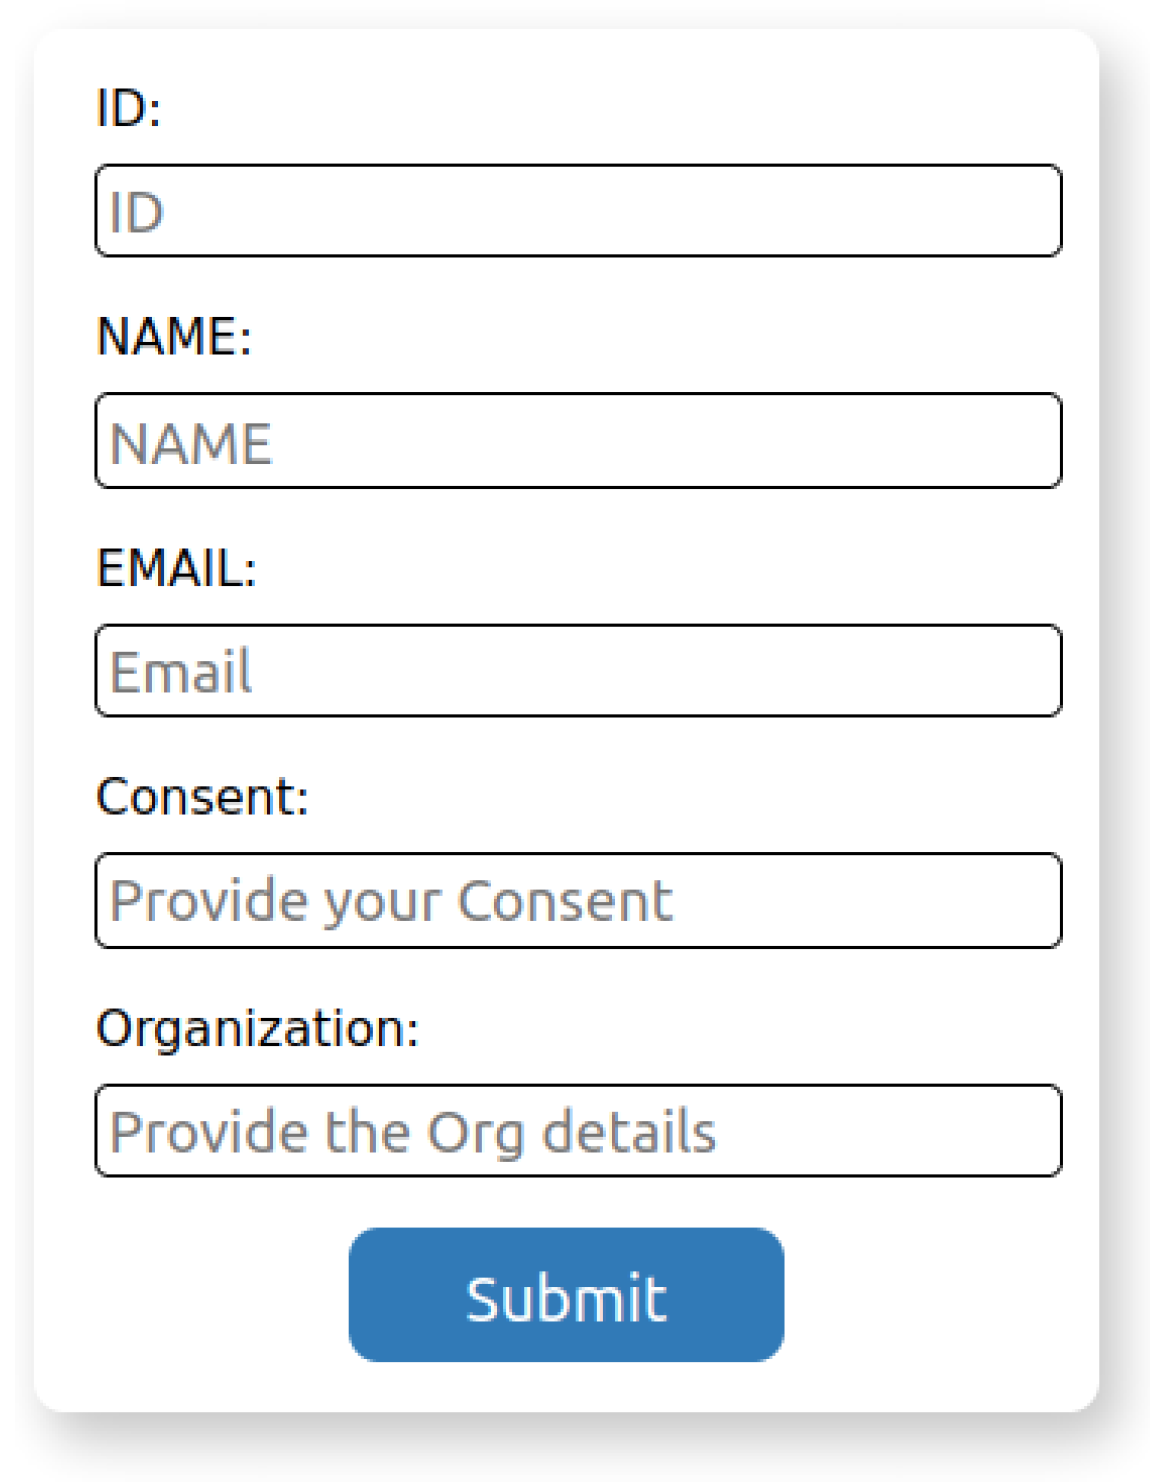This screenshot has width=1150, height=1484.
Task: Click the gray "ID" placeholder text
Action: (x=136, y=213)
